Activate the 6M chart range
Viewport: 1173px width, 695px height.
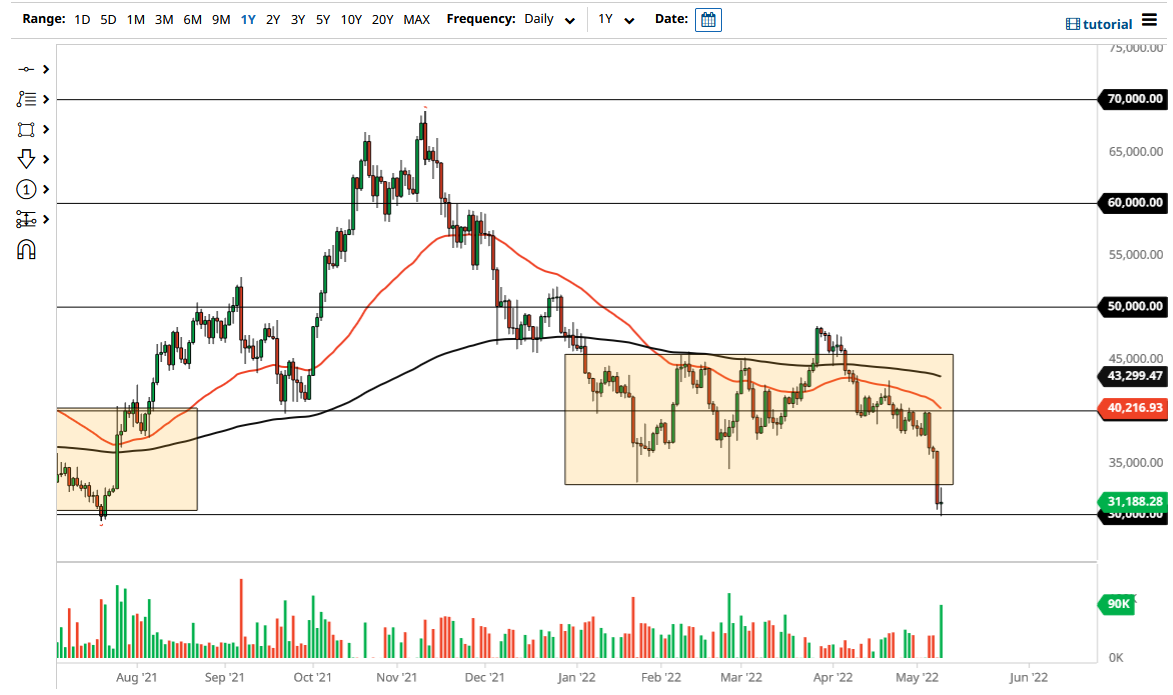[x=192, y=19]
